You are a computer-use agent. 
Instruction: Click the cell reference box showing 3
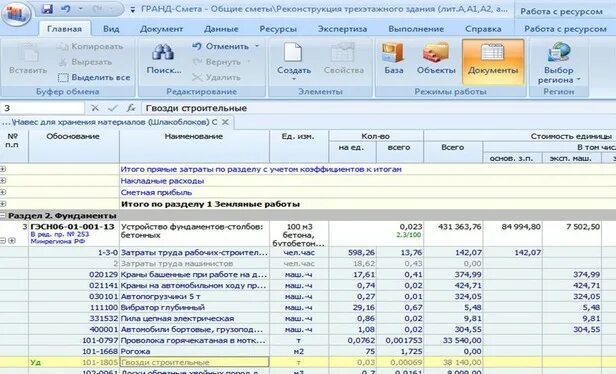[x=42, y=108]
